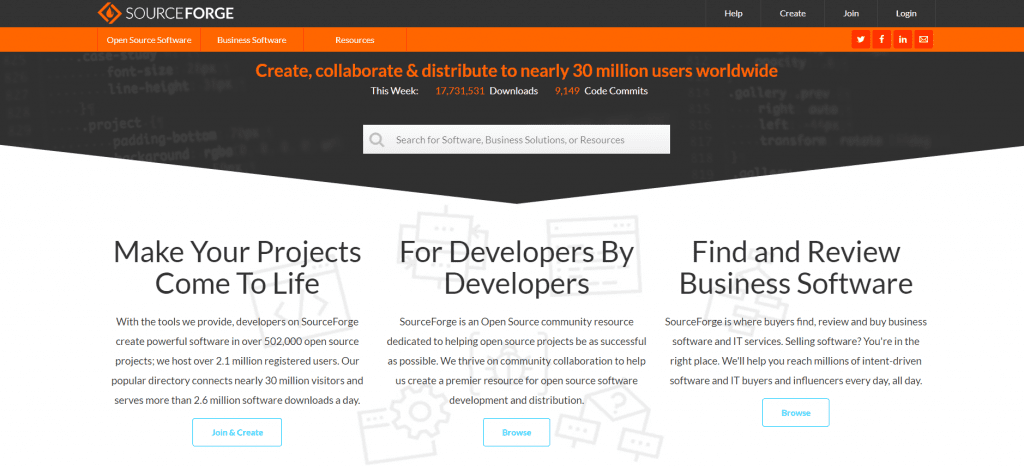Click the Create, collaborate & distribute headline

(517, 70)
